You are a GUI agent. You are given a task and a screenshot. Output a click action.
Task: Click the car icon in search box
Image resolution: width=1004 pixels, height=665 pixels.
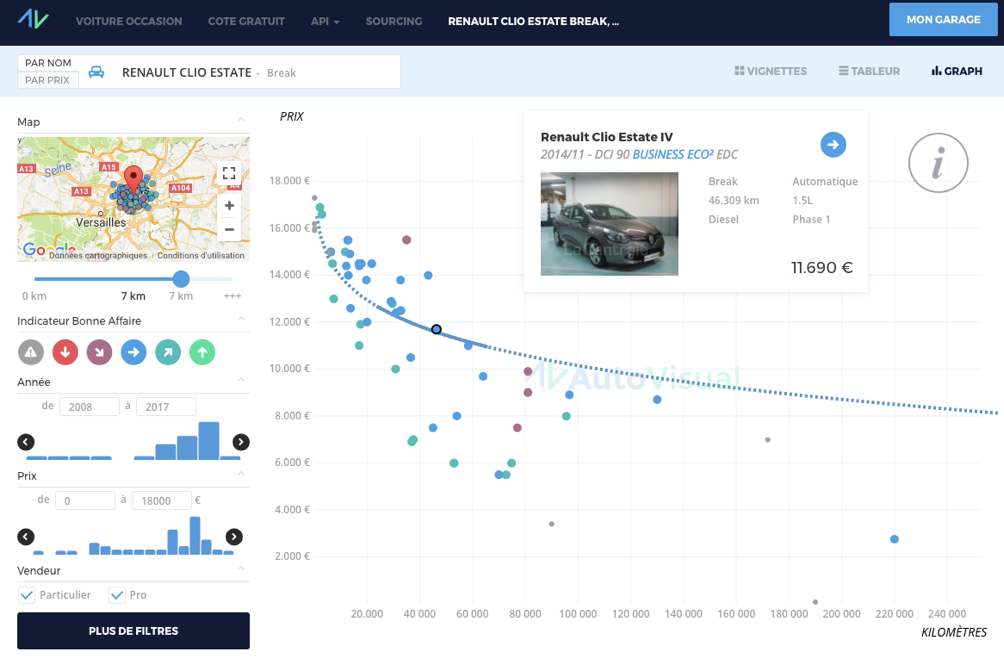point(96,72)
